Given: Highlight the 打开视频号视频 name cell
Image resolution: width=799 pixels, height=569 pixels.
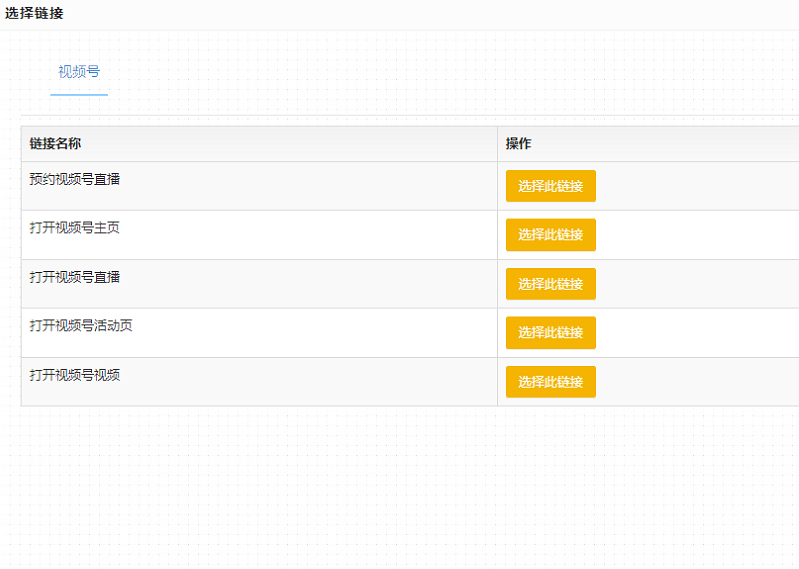Looking at the screenshot, I should 75,375.
